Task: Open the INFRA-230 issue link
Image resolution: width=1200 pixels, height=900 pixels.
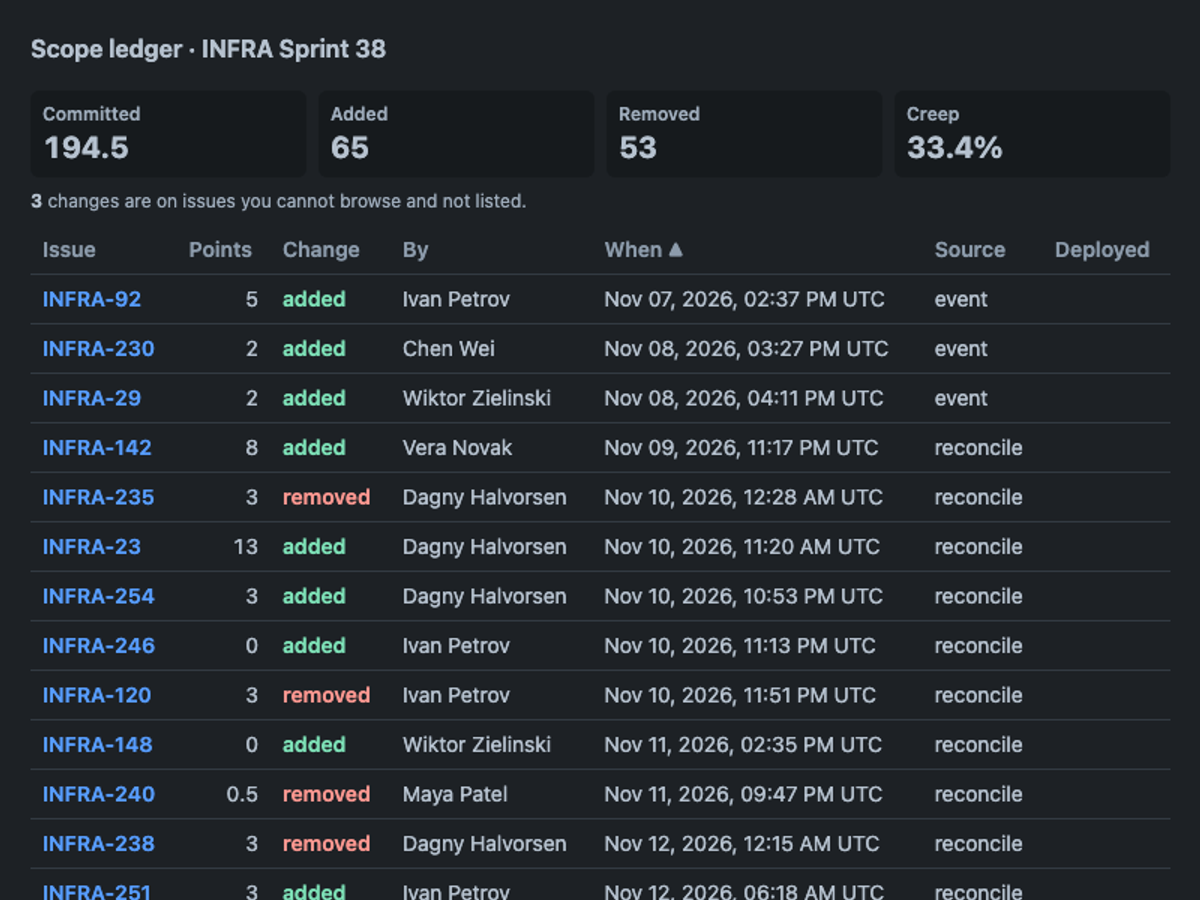Action: 98,349
